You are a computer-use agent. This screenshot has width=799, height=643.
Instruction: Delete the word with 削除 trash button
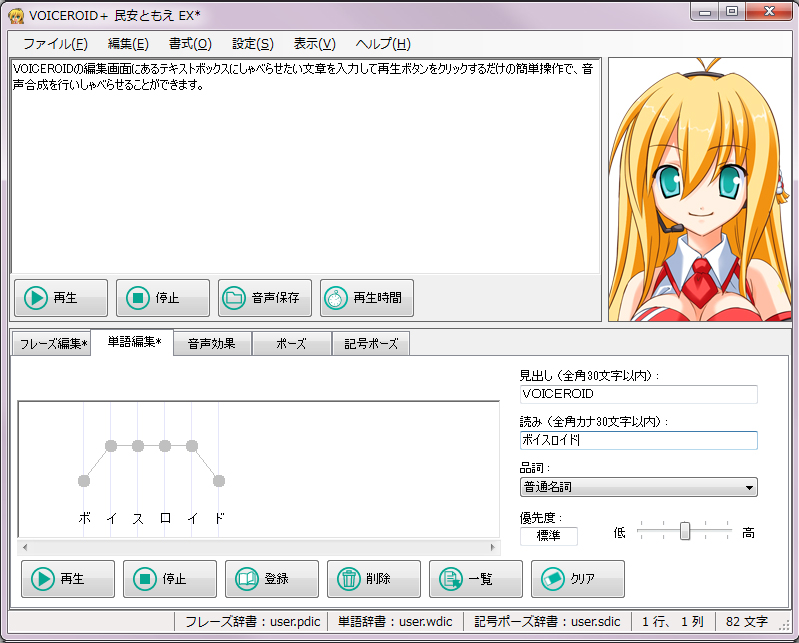point(374,579)
